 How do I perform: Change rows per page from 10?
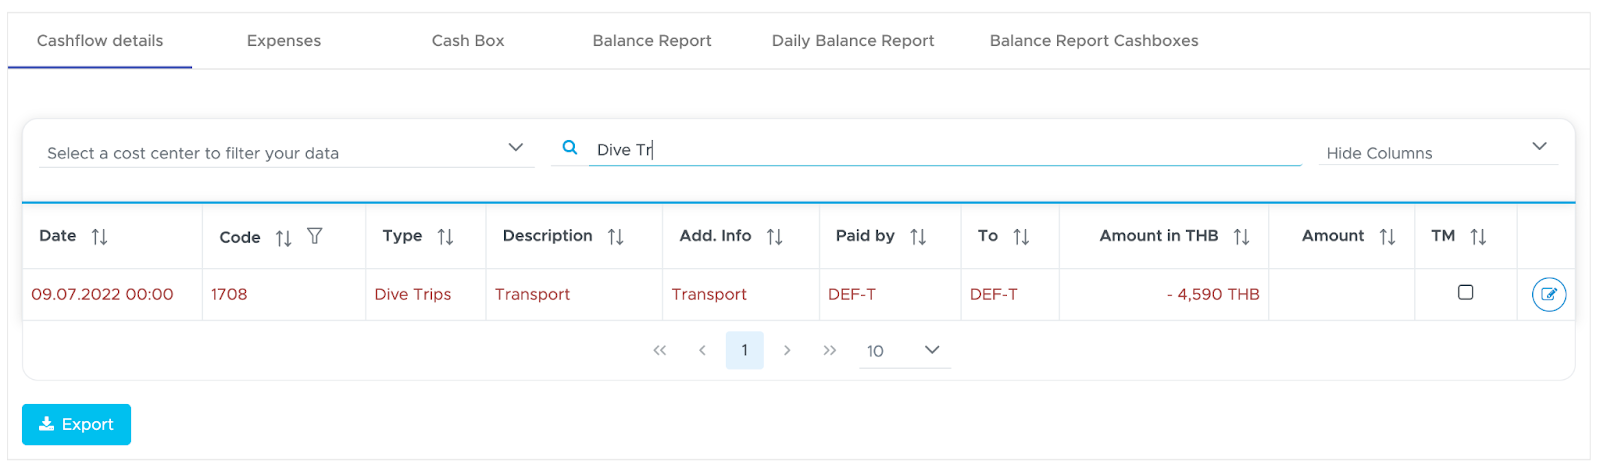[x=905, y=351]
